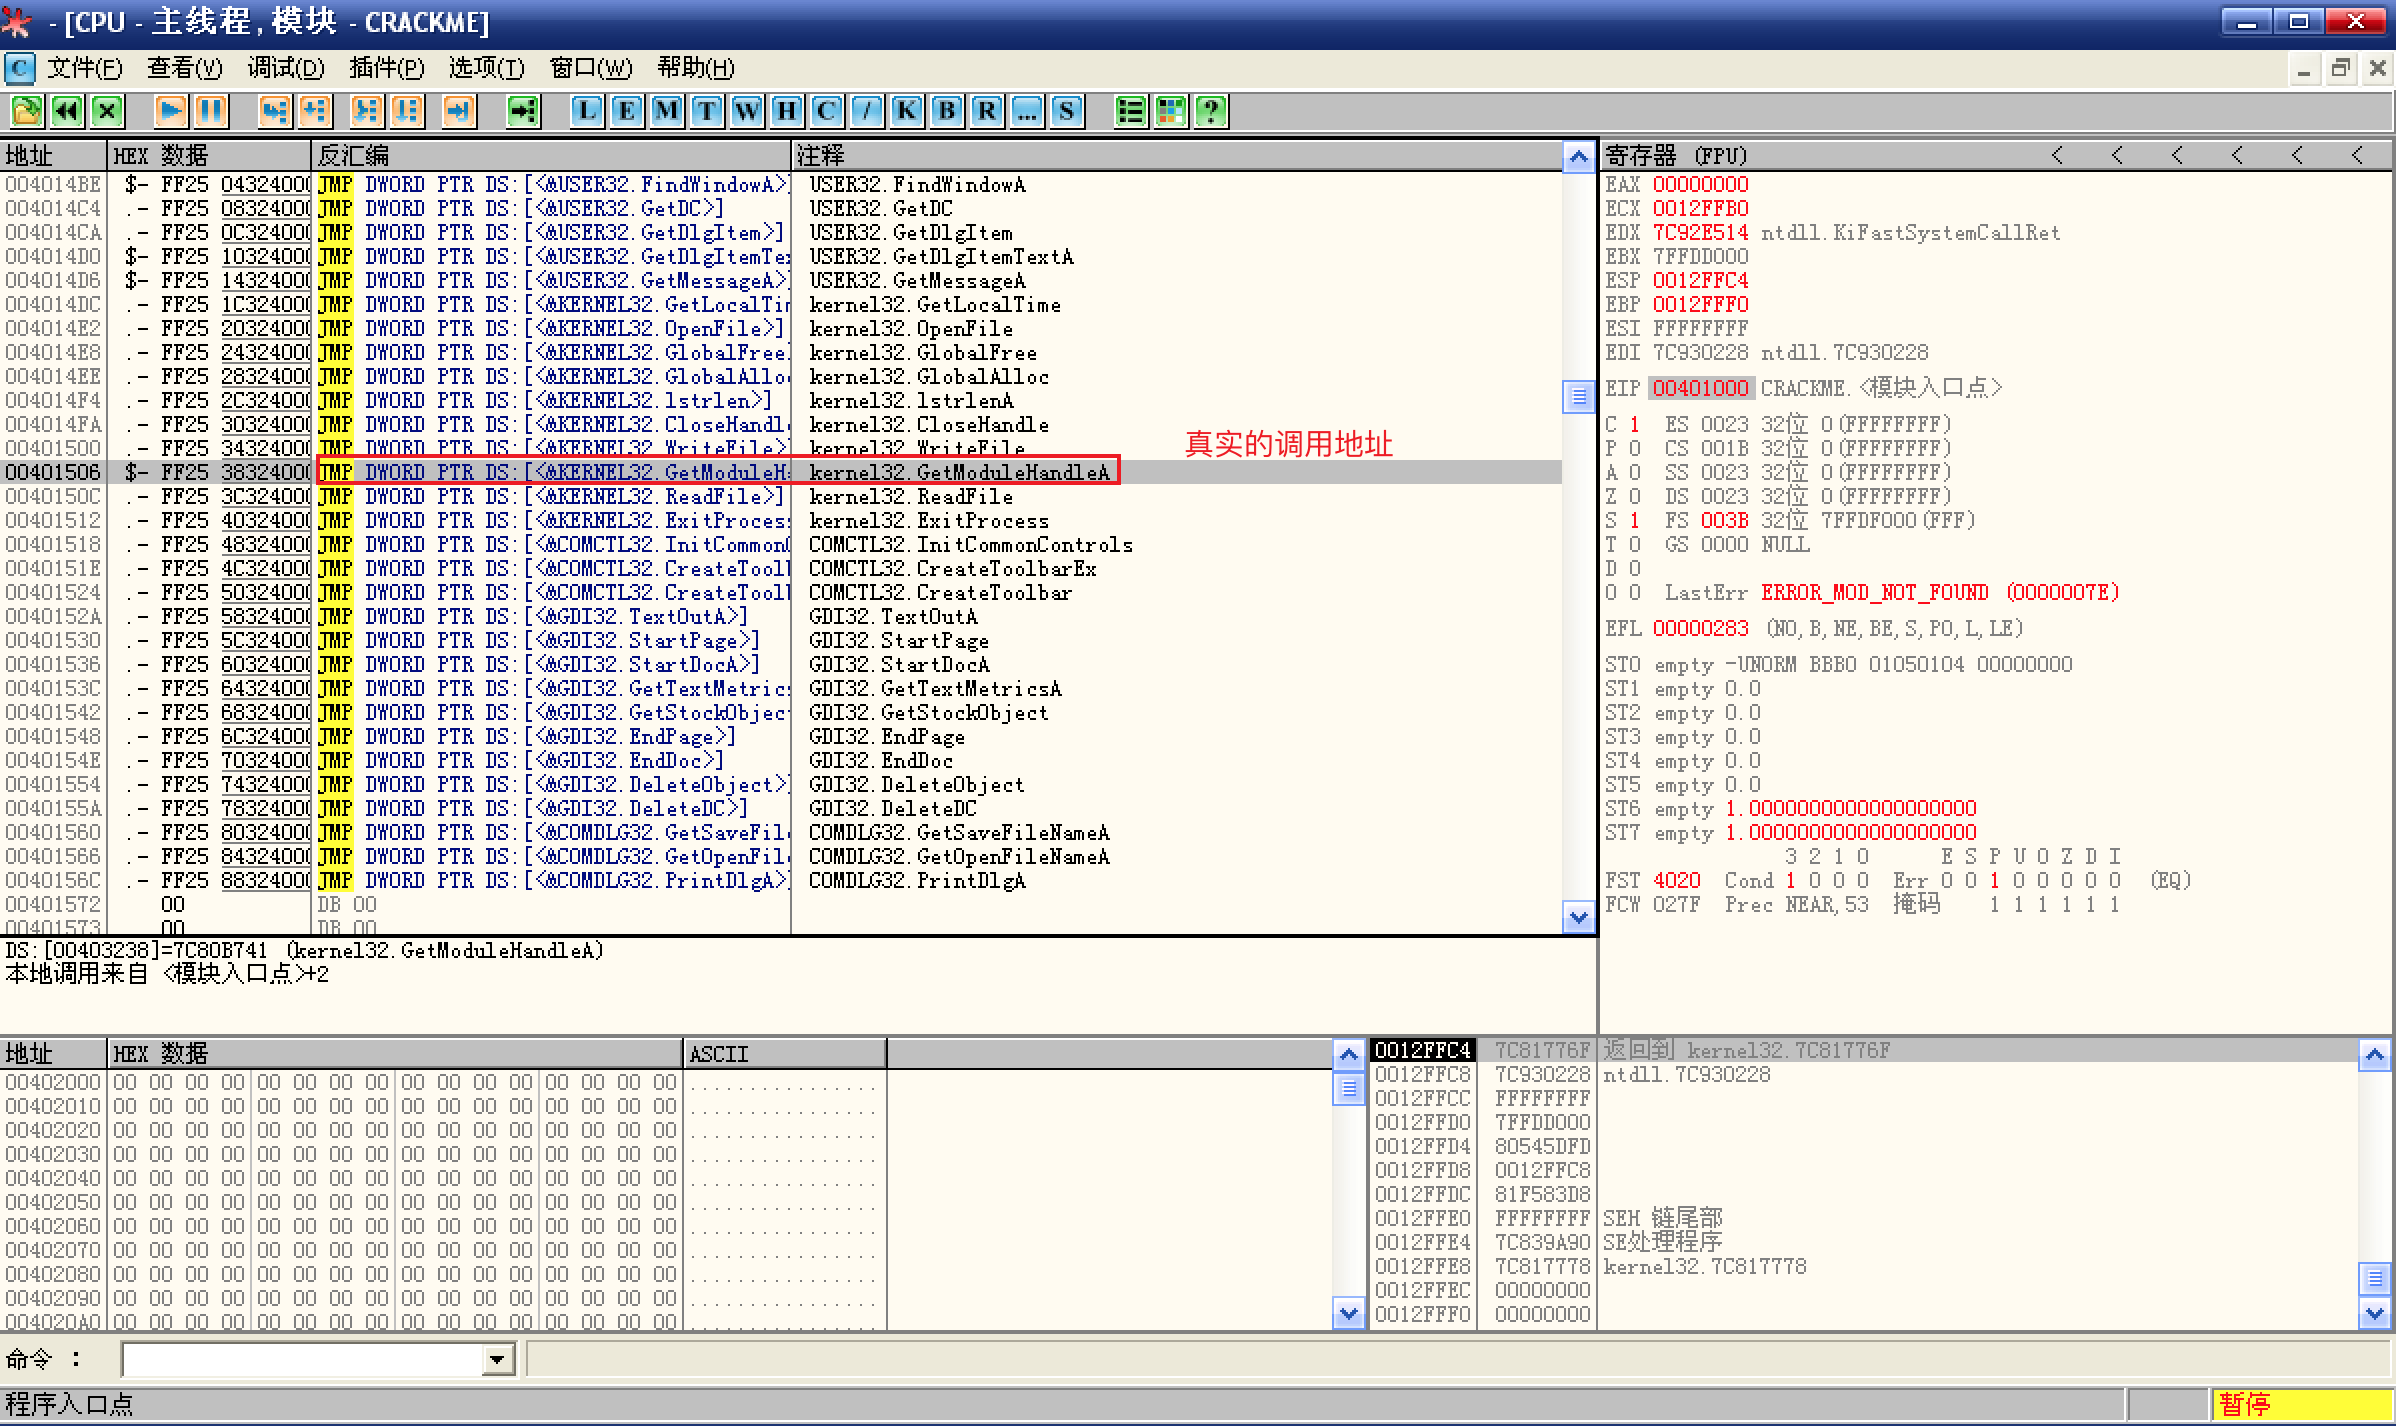Toggle the S sign flag value

point(1635,520)
